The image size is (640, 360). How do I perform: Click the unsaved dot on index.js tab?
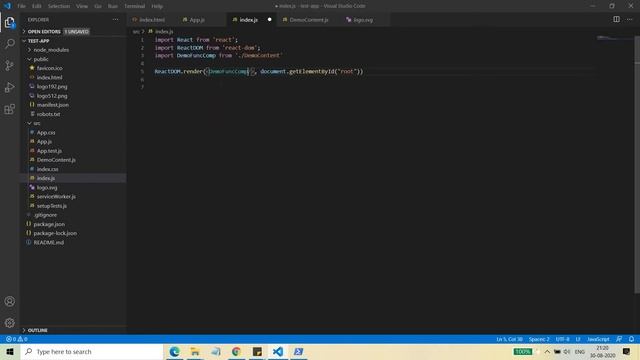(x=269, y=20)
